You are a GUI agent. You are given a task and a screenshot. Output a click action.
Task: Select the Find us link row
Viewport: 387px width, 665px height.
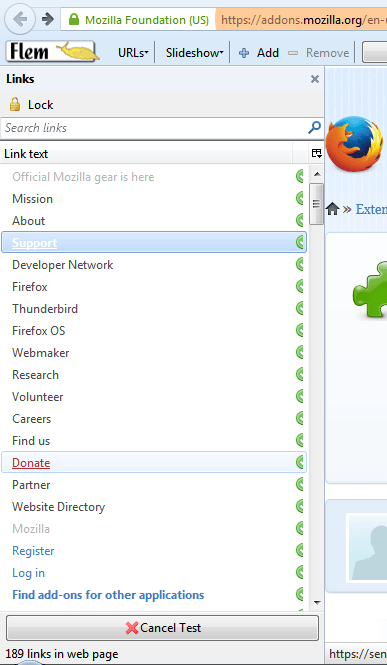click(x=154, y=441)
